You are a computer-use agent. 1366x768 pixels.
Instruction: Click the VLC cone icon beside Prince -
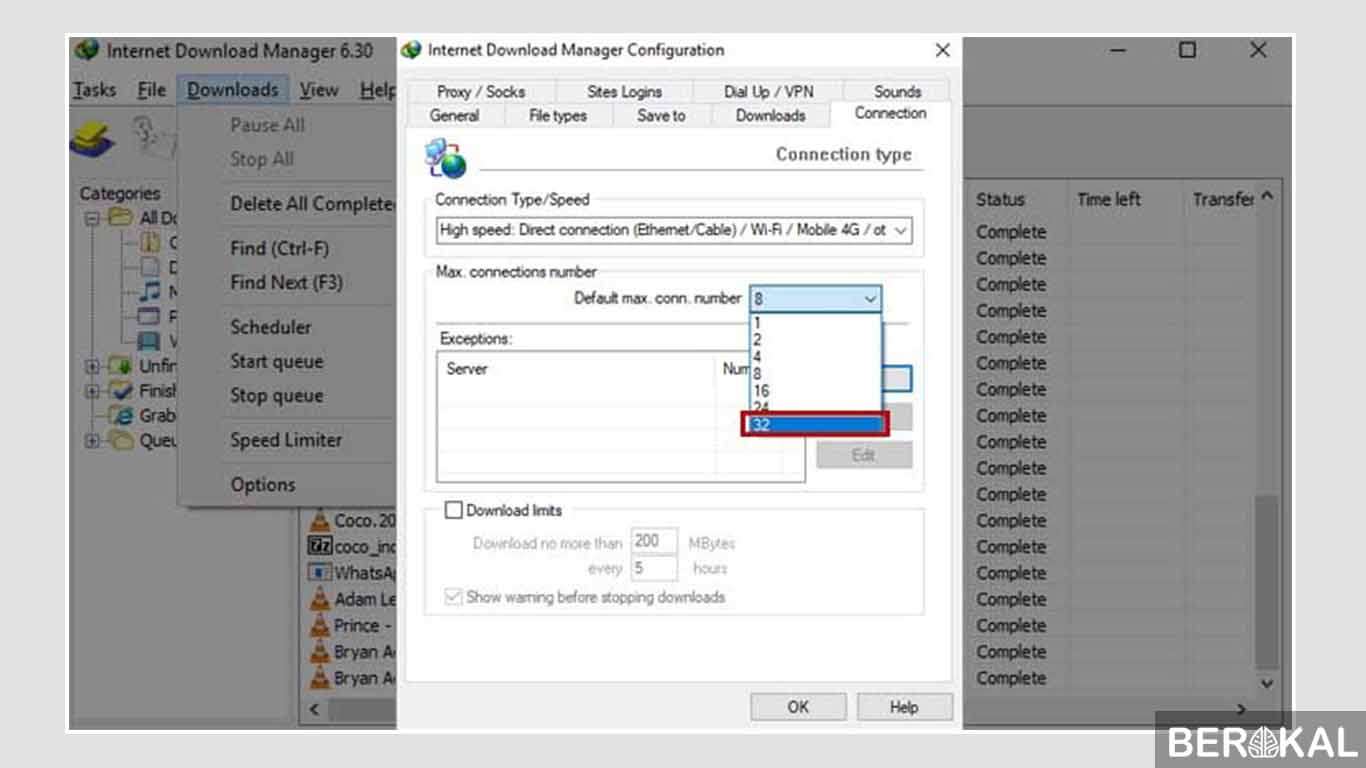pos(319,625)
